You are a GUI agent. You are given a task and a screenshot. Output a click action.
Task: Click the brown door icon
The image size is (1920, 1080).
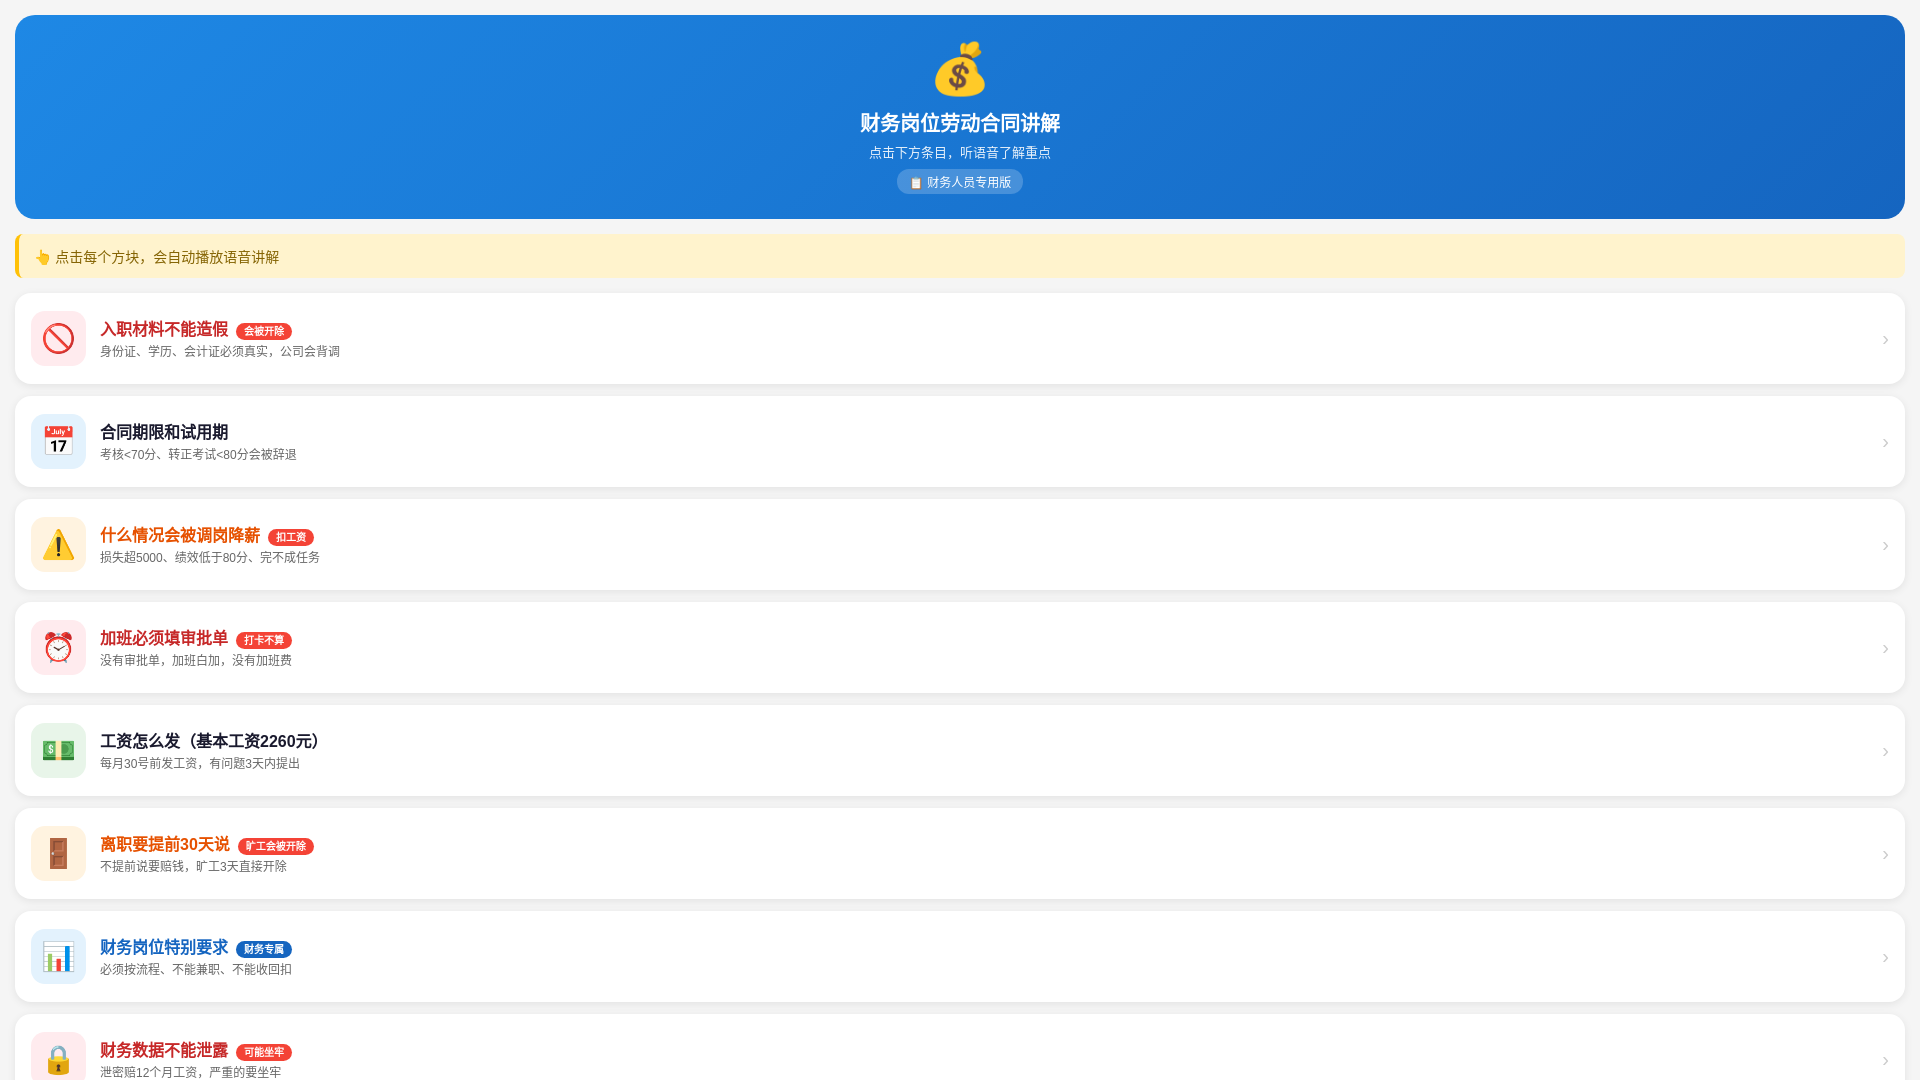pyautogui.click(x=58, y=854)
